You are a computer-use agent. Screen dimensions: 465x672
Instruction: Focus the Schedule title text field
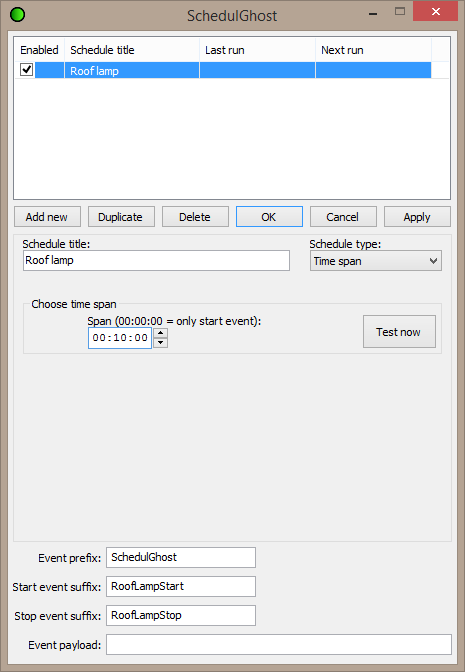156,261
